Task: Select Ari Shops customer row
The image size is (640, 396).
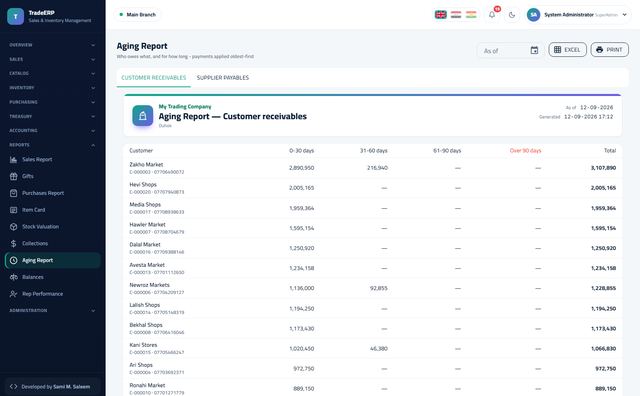Action: tap(373, 368)
